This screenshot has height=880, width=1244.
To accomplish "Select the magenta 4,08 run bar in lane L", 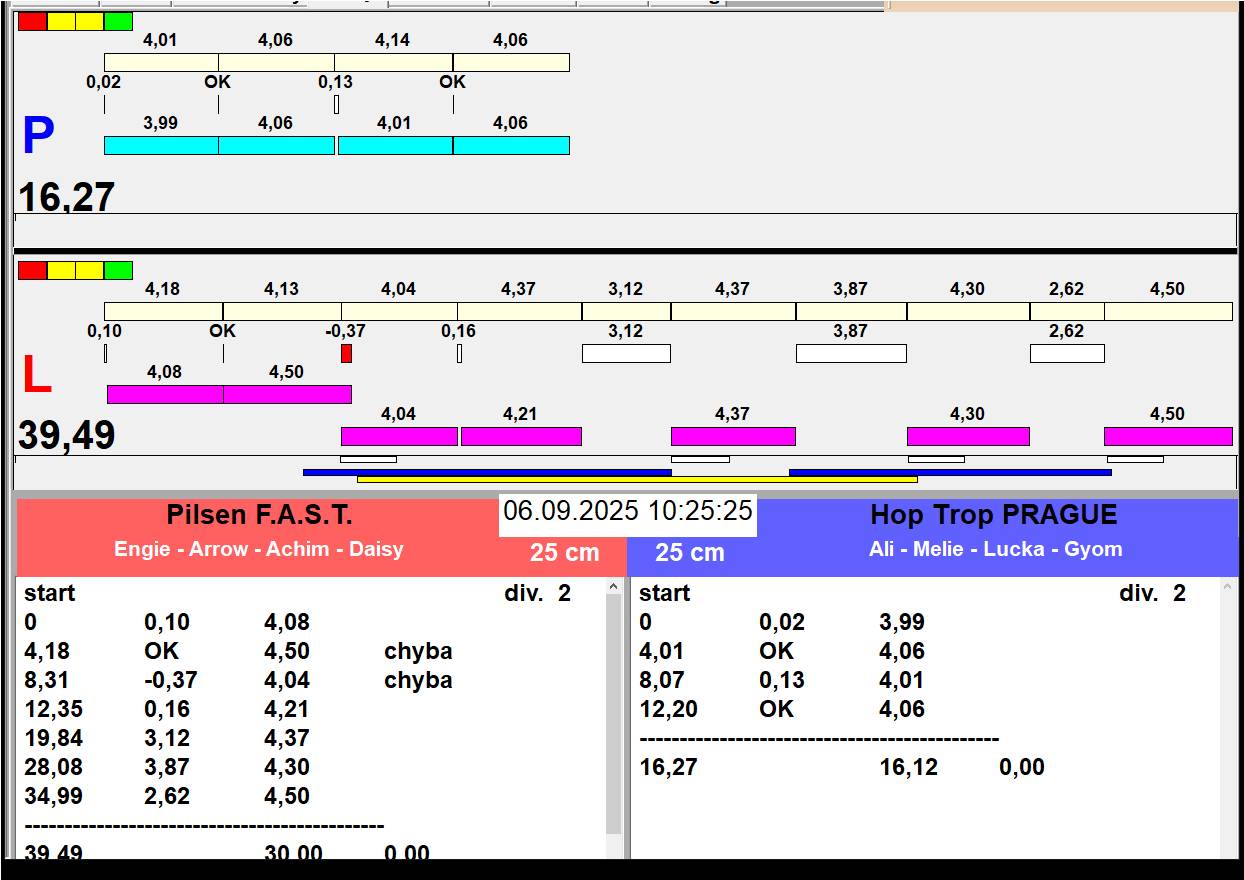I will [165, 394].
